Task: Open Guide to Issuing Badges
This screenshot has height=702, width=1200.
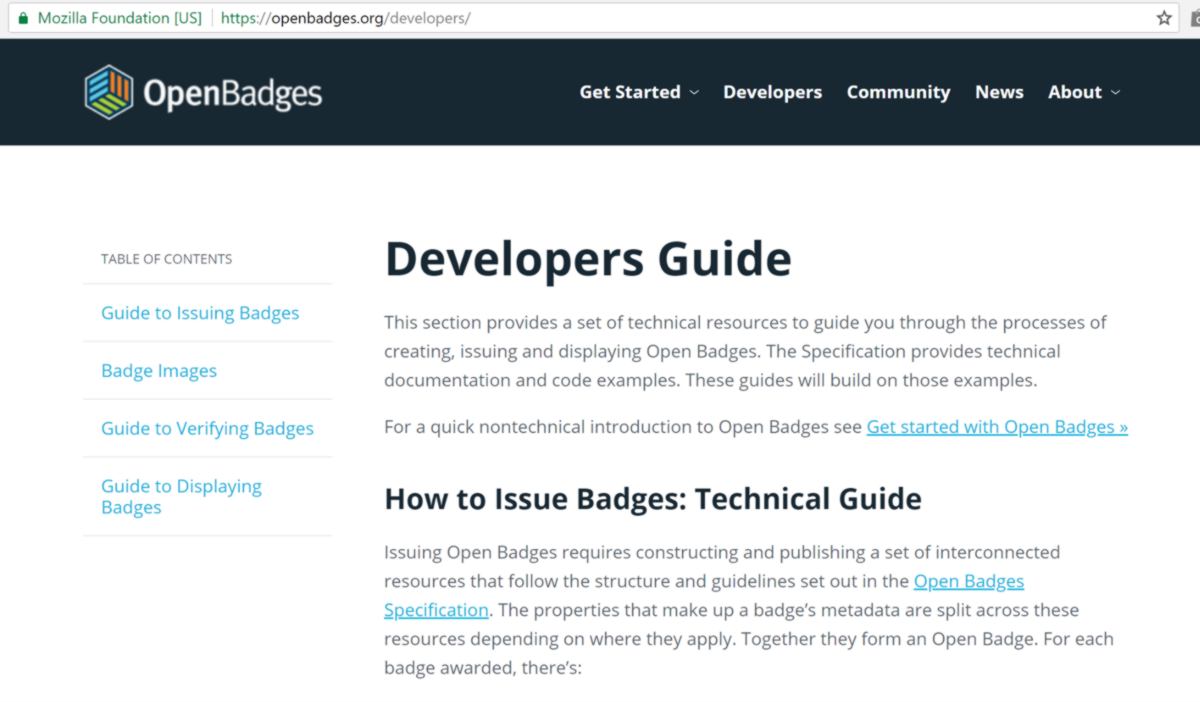Action: coord(200,313)
